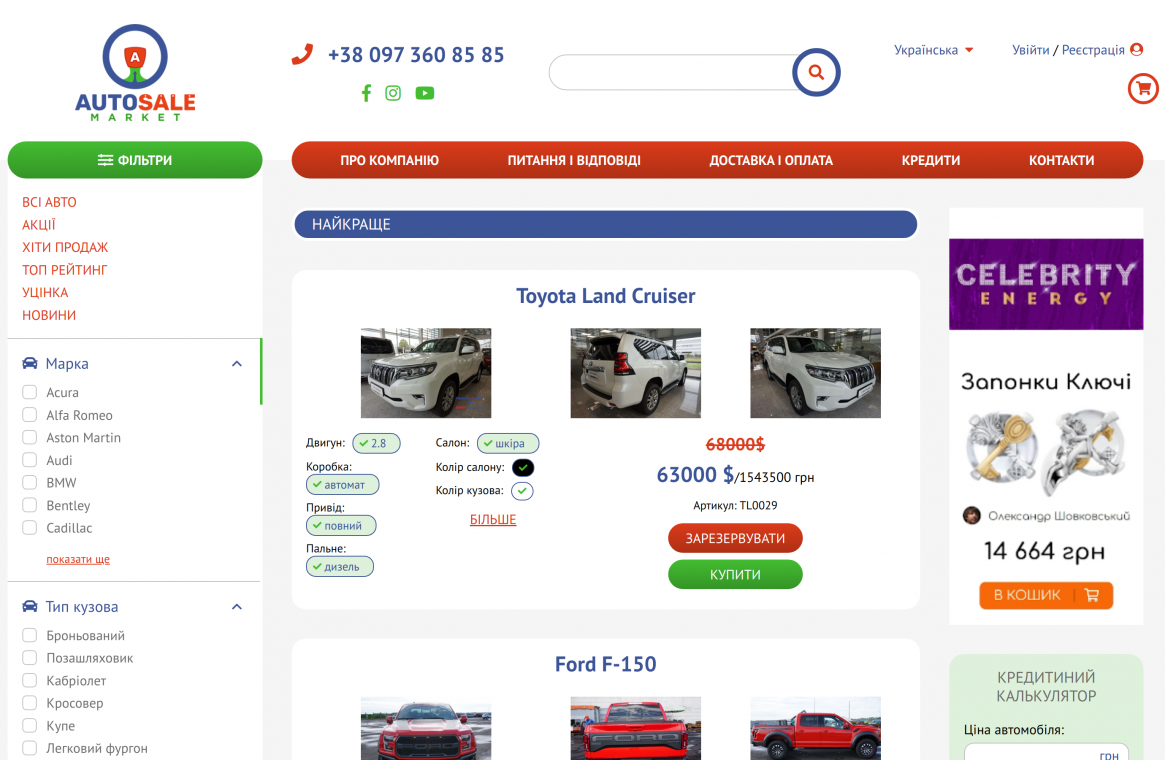Check the Легковий фургон body type
Image resolution: width=1165 pixels, height=760 pixels.
coord(30,748)
